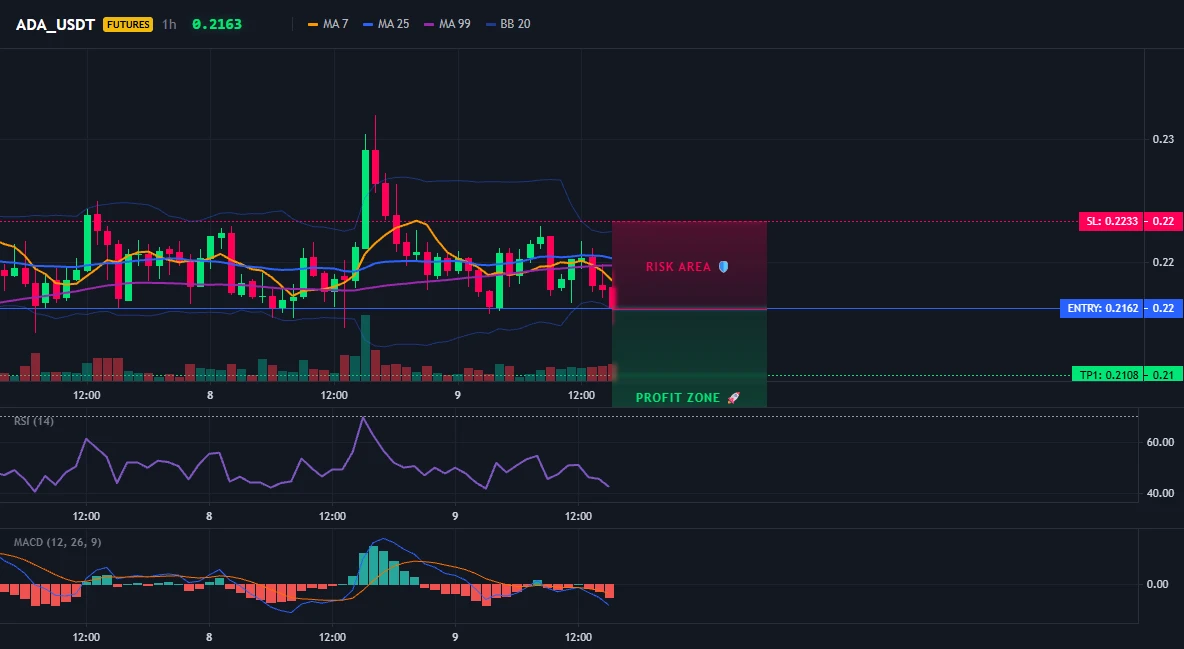1184x649 pixels.
Task: Click the 0.23 price axis label
Action: [x=1163, y=139]
